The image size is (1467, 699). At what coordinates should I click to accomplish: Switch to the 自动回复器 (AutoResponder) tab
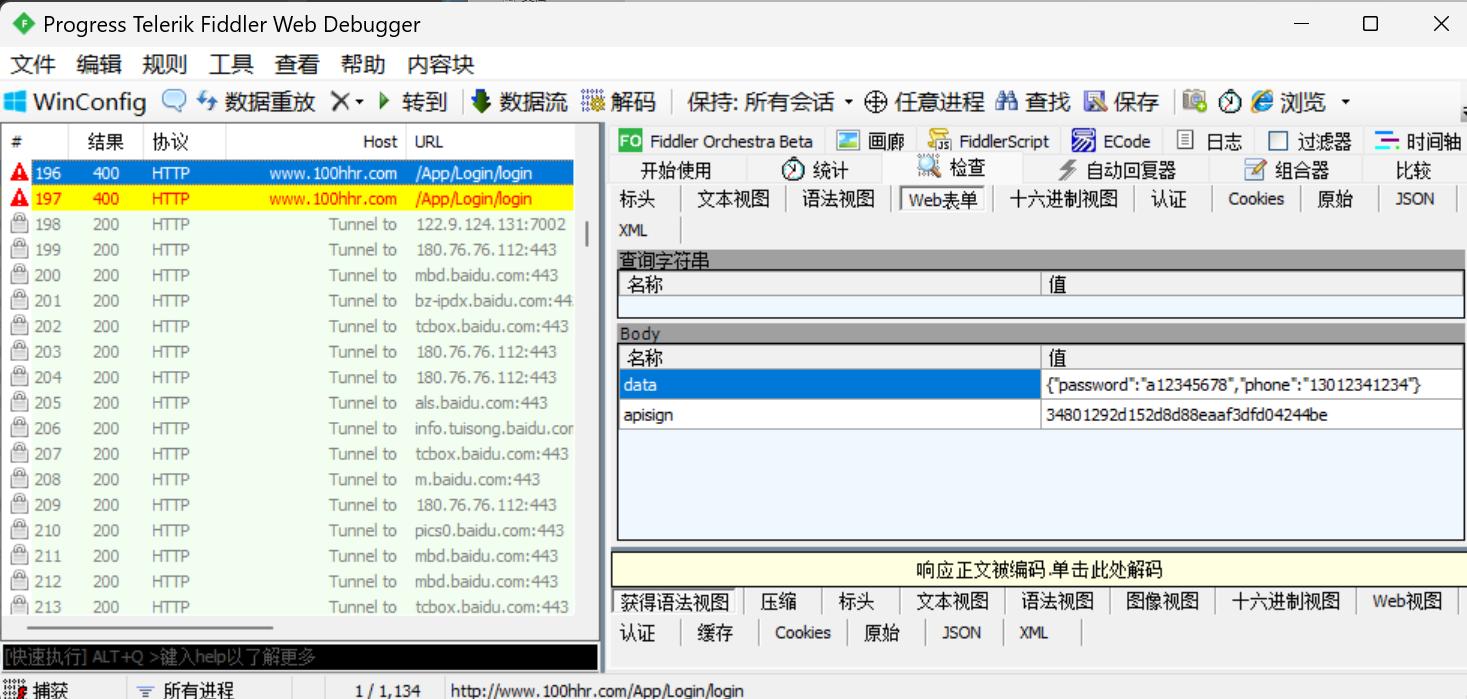tap(1117, 170)
